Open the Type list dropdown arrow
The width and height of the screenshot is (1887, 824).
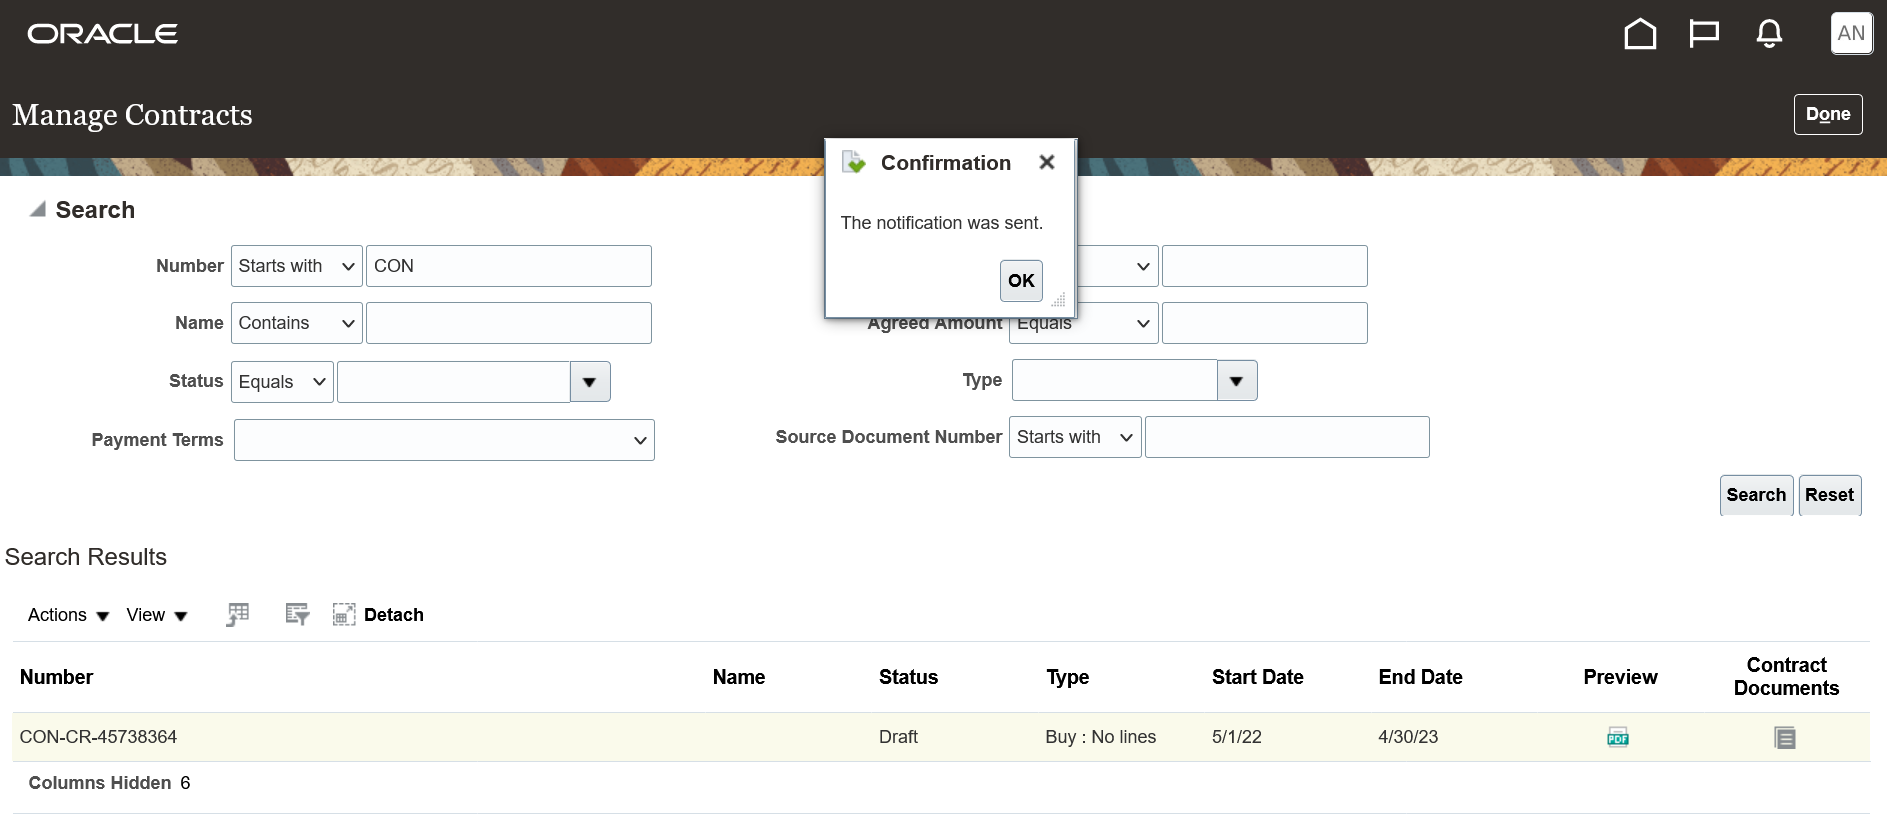(1237, 381)
